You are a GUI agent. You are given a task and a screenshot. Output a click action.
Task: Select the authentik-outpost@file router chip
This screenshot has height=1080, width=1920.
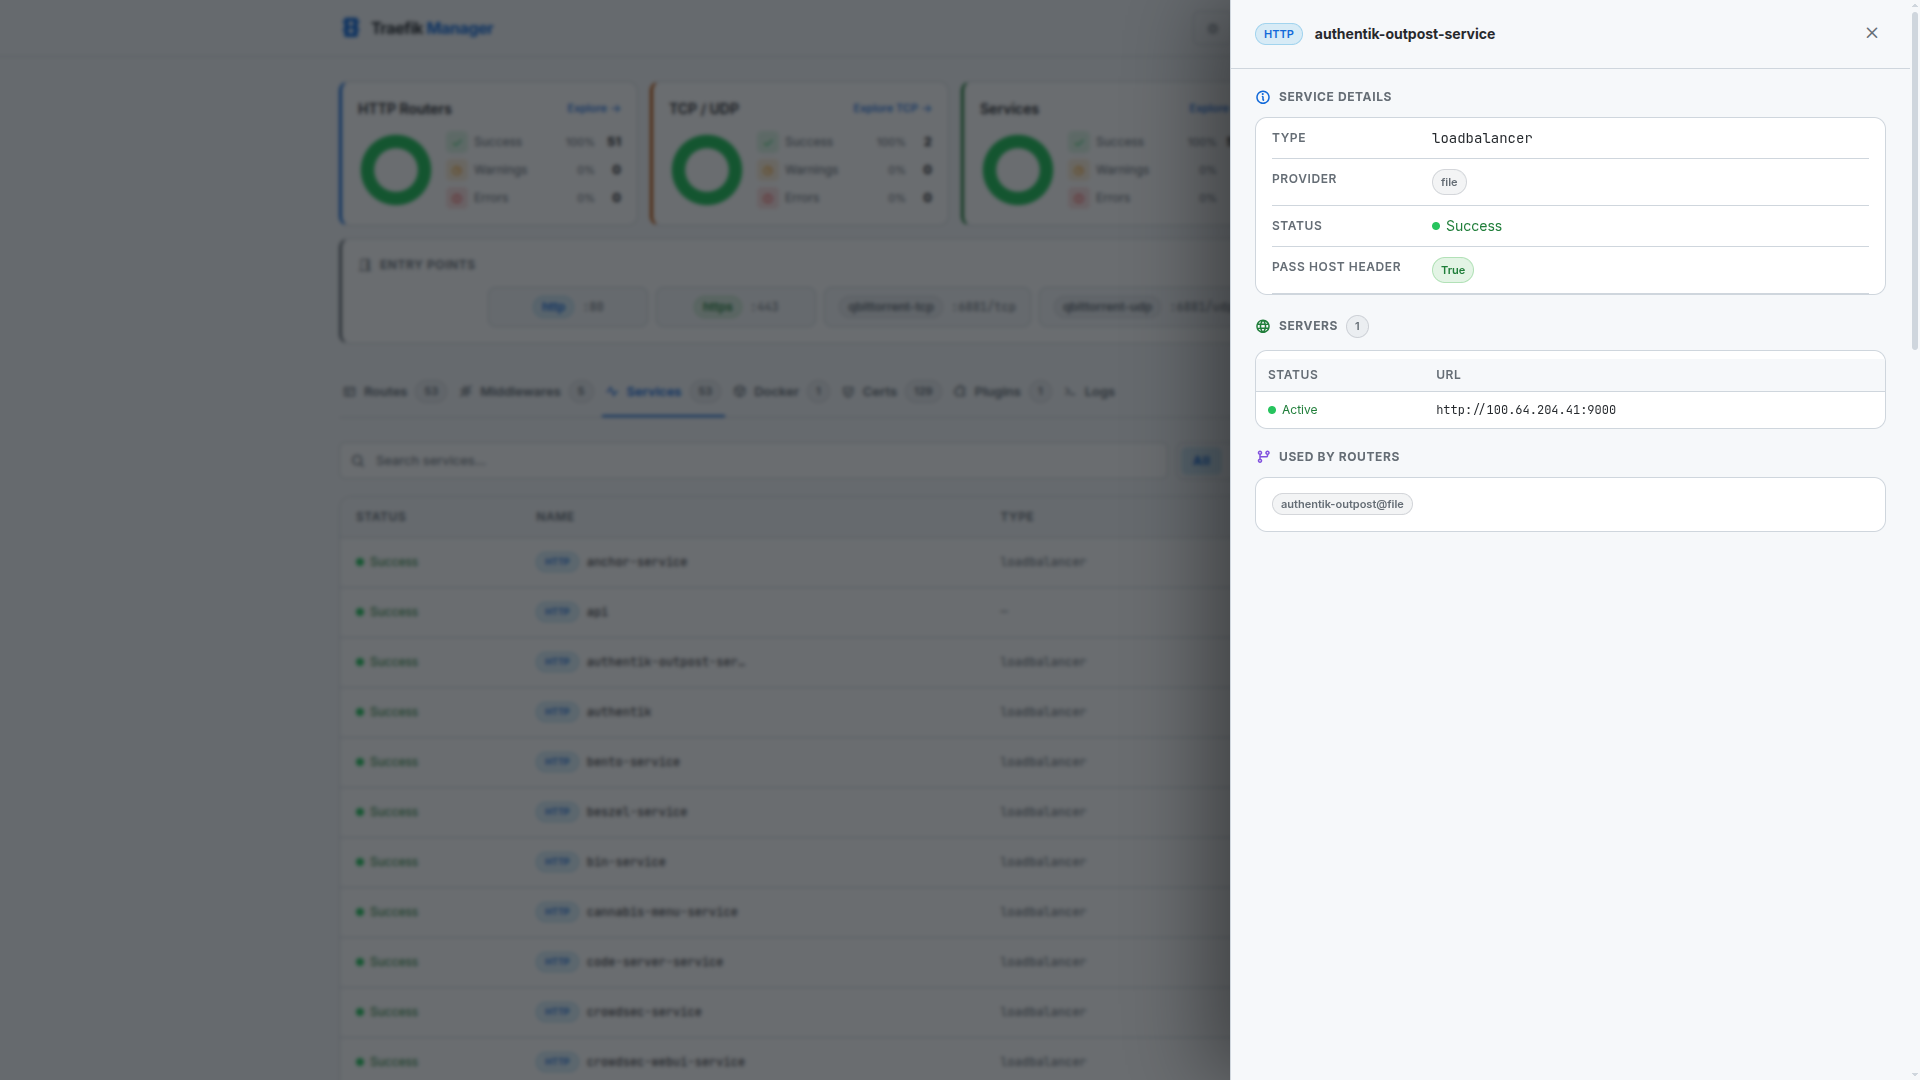(x=1341, y=503)
